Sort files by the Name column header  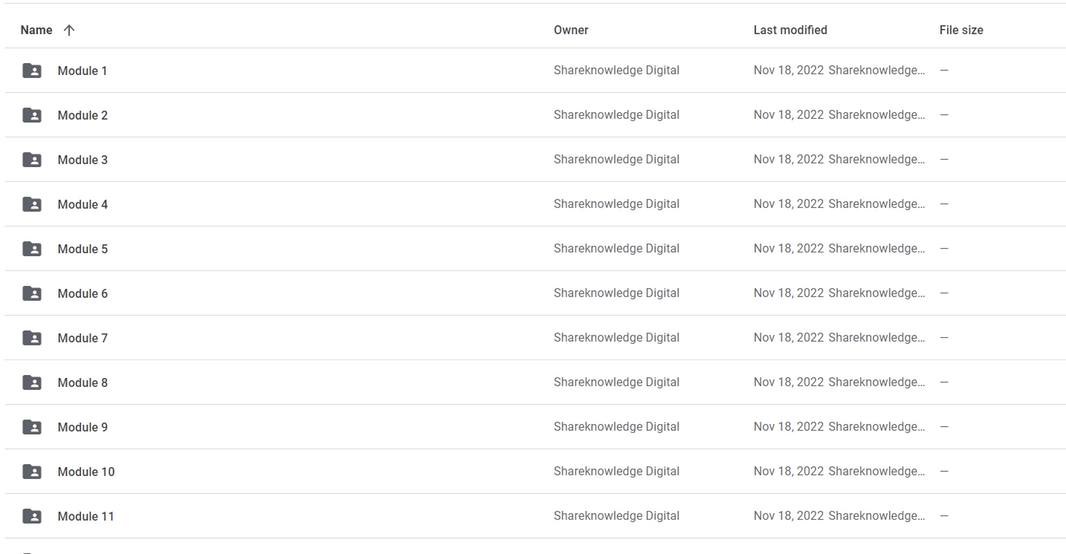pyautogui.click(x=36, y=30)
